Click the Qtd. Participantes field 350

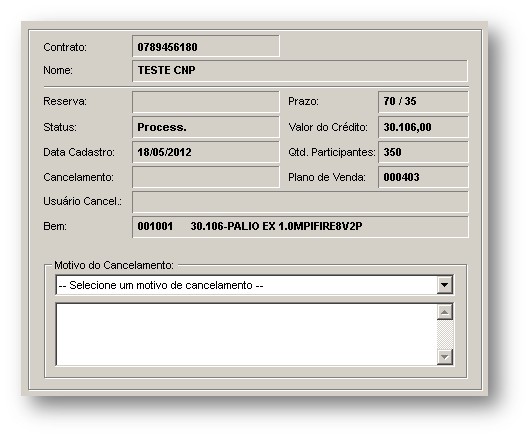423,152
